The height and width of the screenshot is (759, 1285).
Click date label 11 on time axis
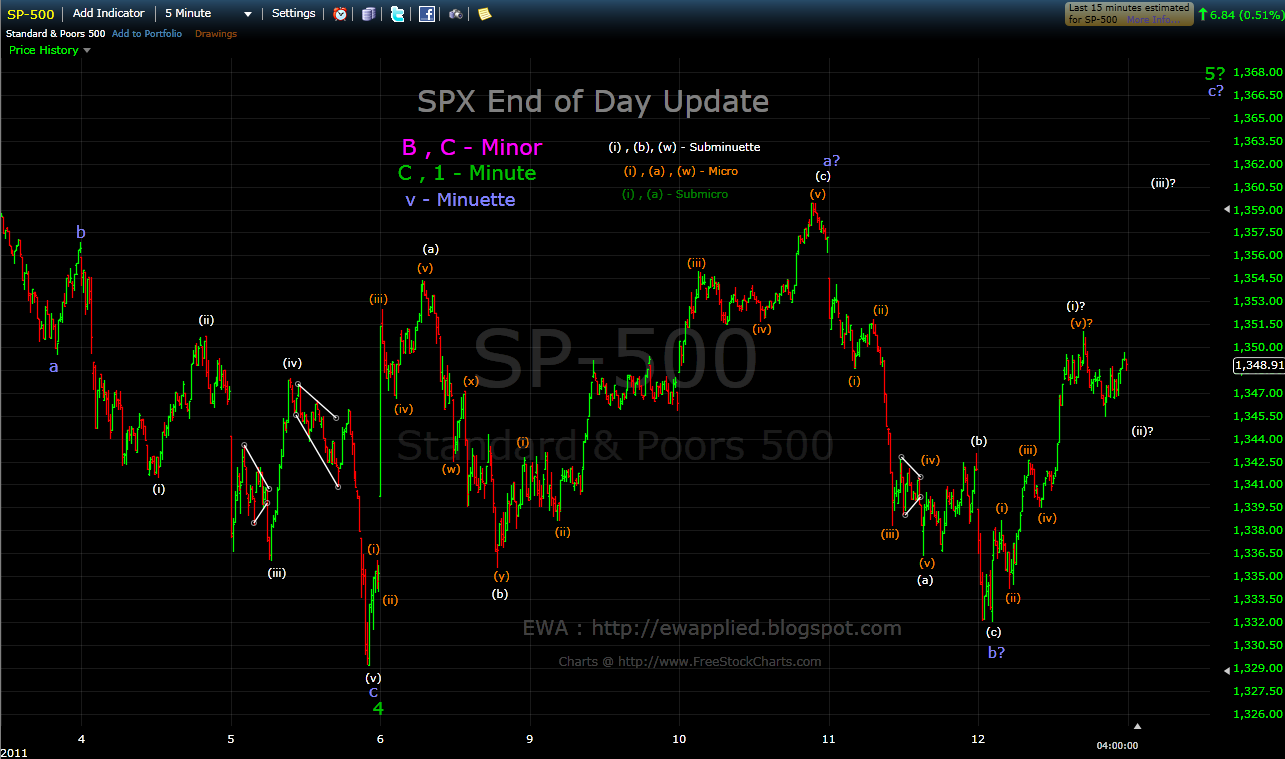[x=828, y=739]
